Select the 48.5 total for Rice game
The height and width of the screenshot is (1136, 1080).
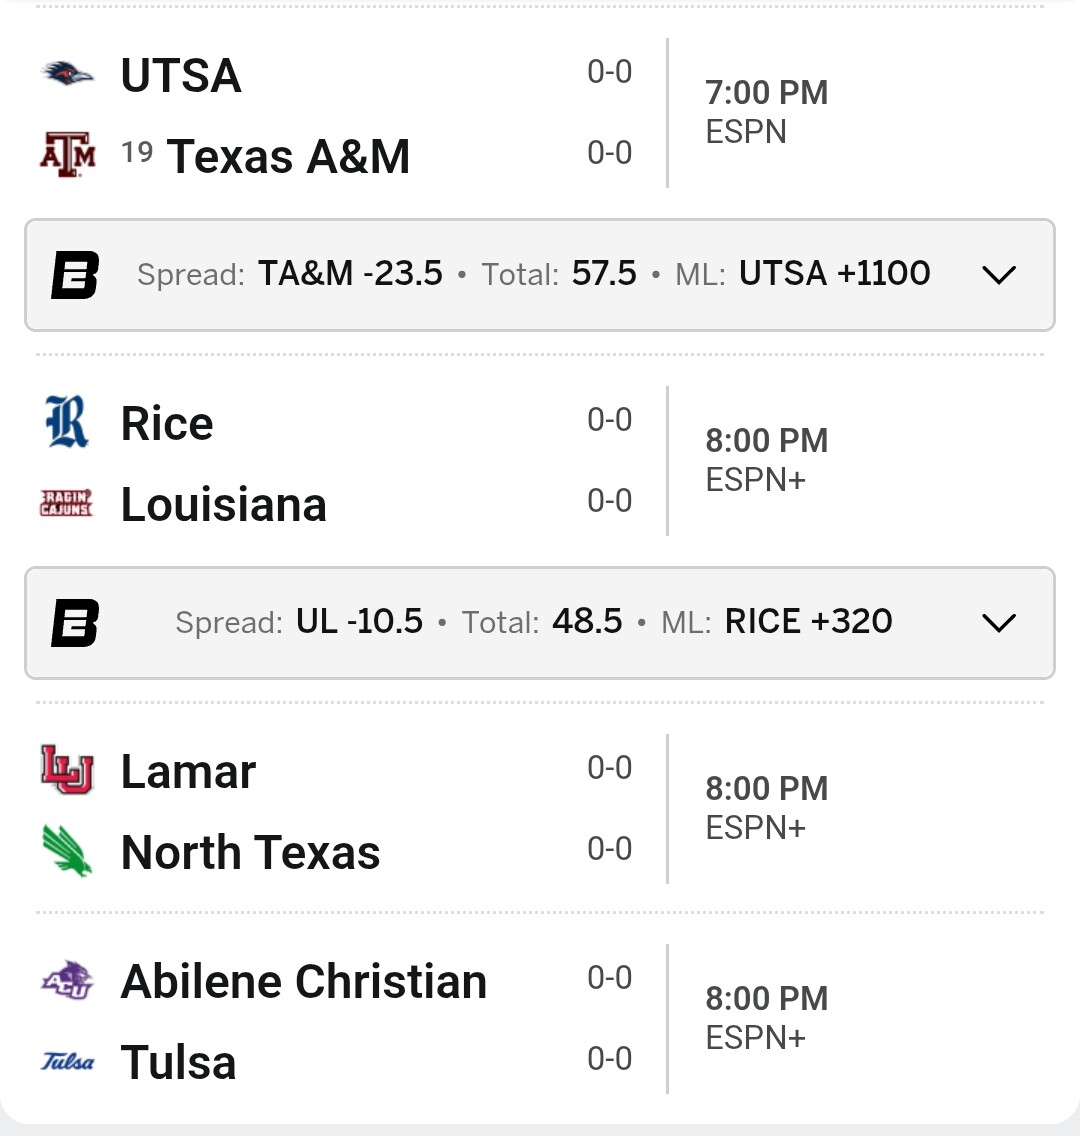pos(587,621)
